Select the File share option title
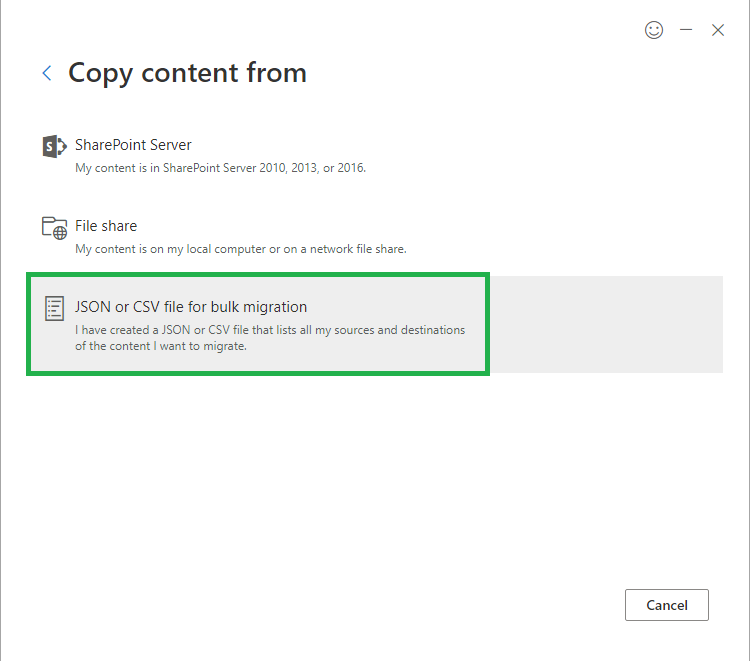The image size is (750, 661). coord(106,226)
